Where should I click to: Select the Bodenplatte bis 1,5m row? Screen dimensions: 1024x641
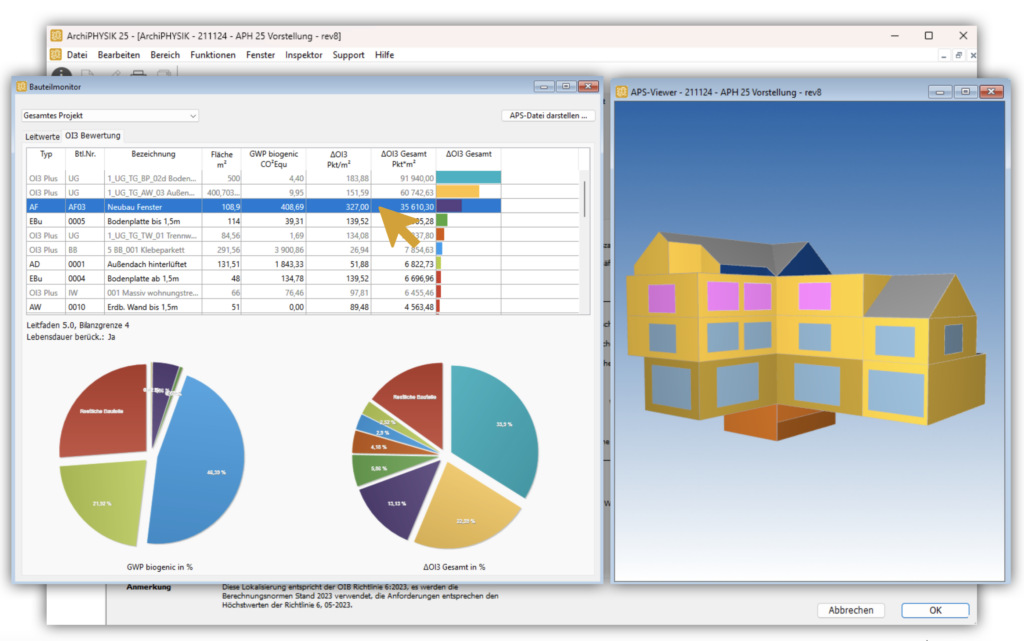303,221
